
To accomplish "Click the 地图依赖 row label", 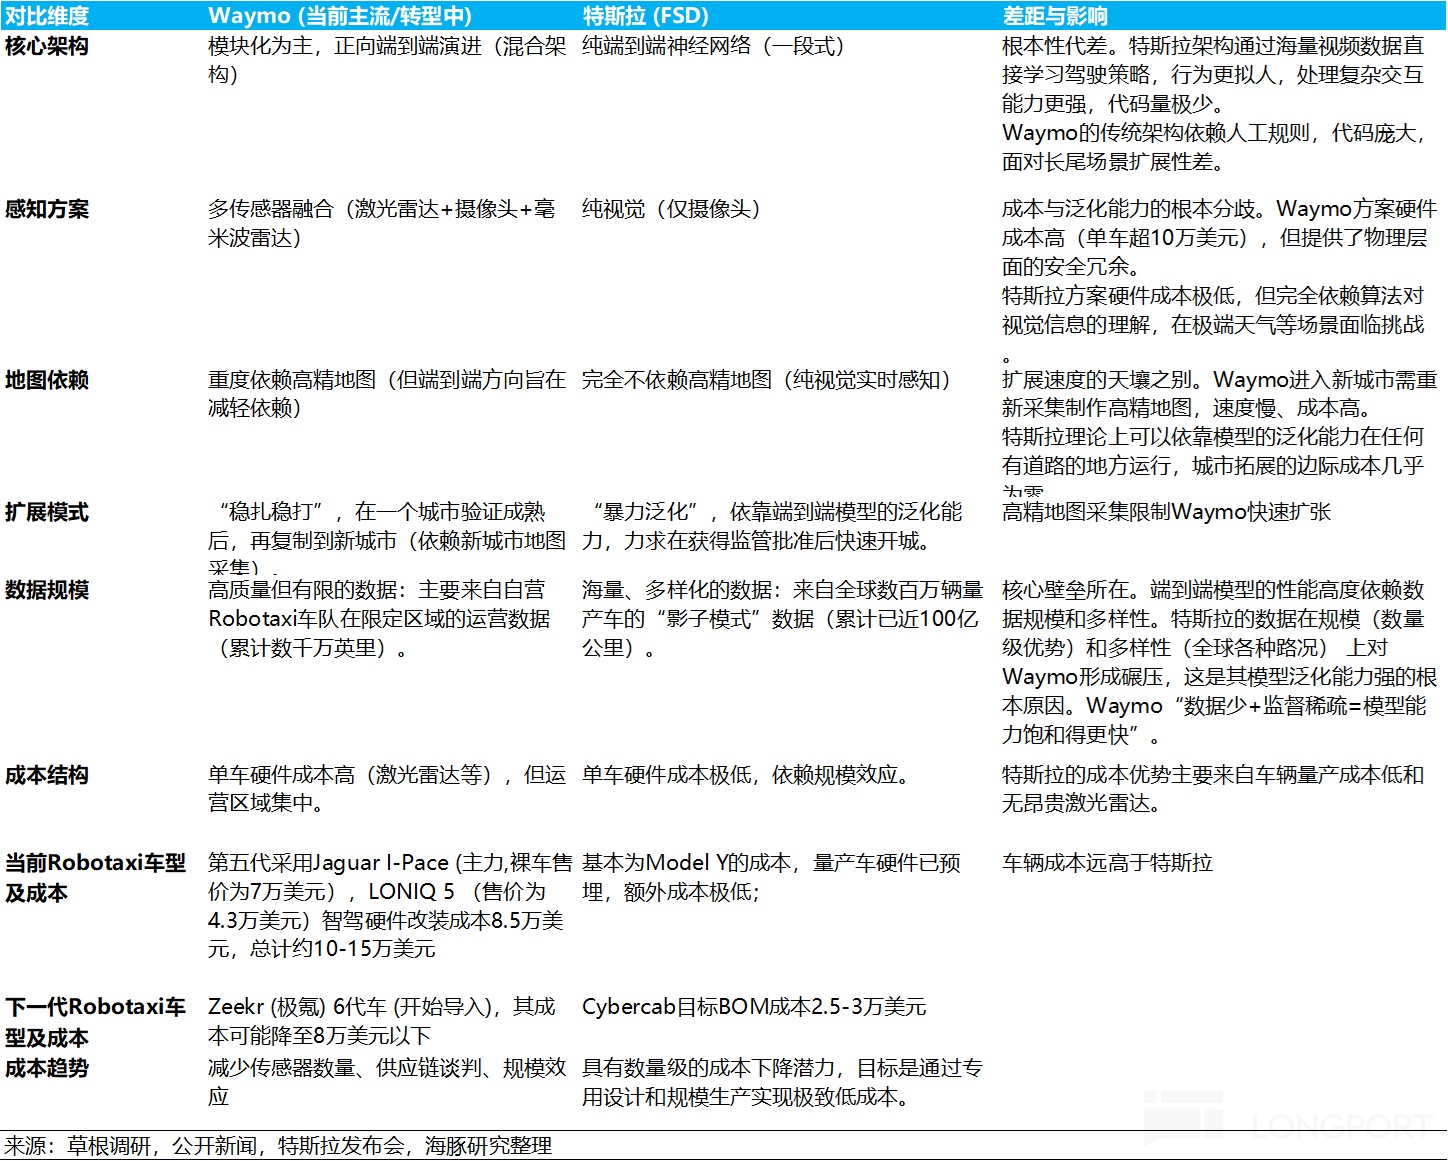I will tap(47, 380).
